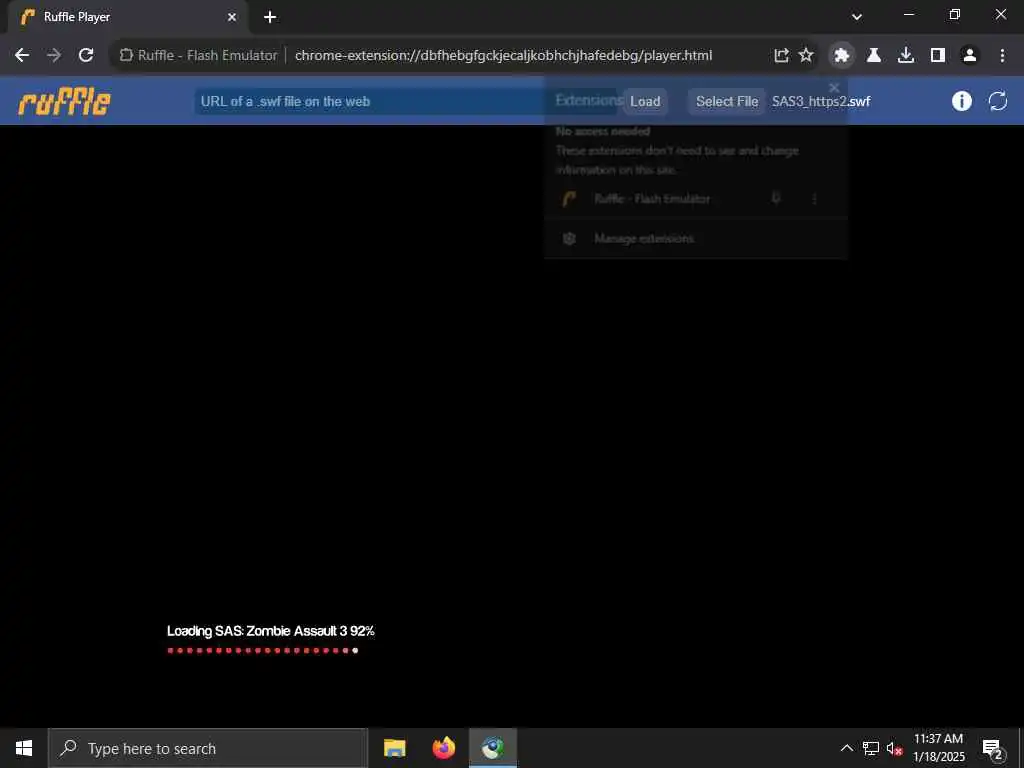Screen dimensions: 1024x768
Task: Open network status tray icon
Action: coord(871,748)
